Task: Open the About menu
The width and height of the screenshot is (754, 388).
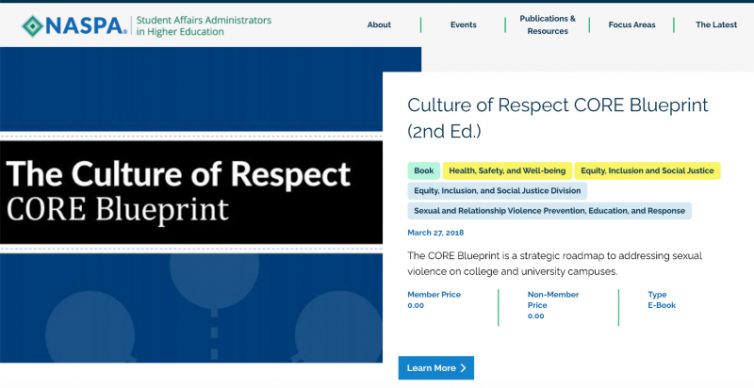Action: click(379, 25)
